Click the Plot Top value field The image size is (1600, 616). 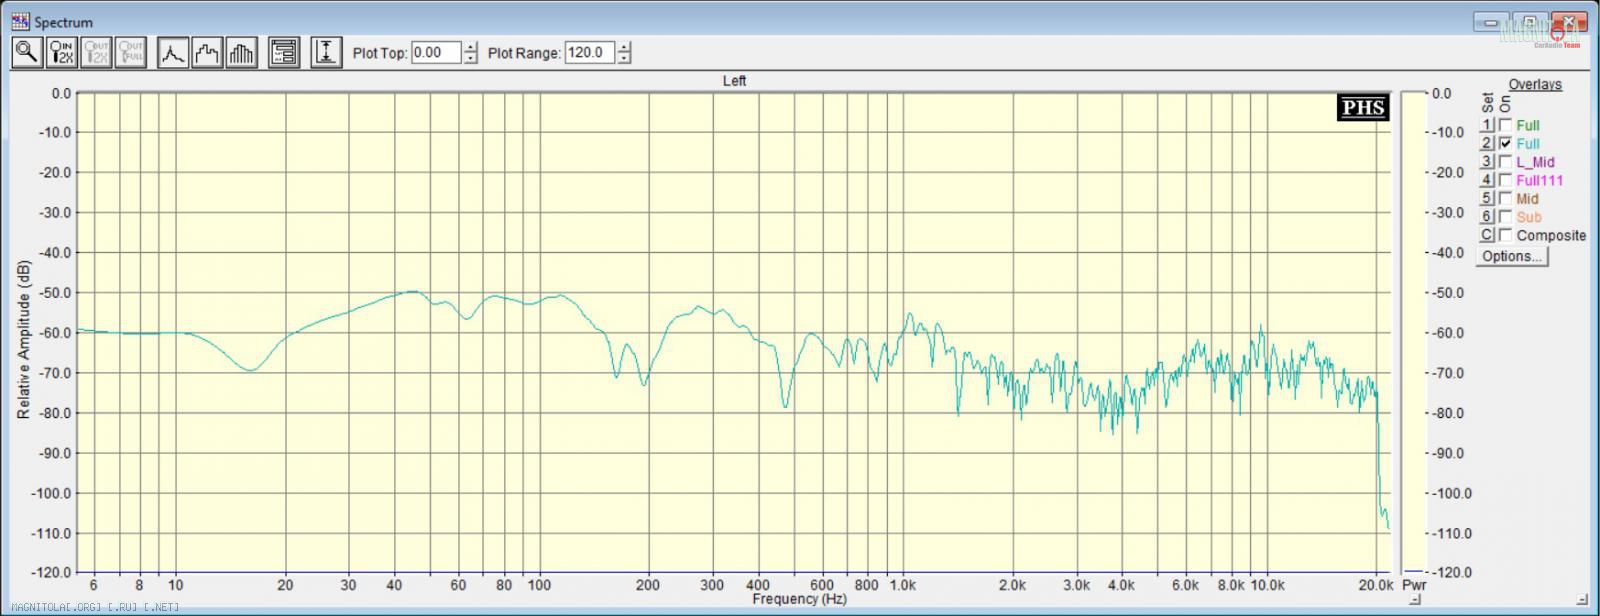(436, 52)
